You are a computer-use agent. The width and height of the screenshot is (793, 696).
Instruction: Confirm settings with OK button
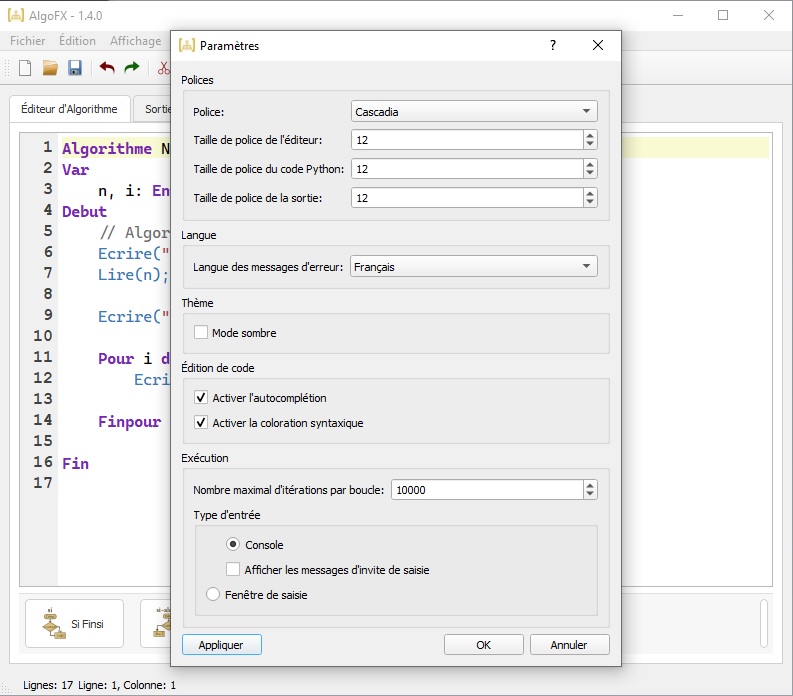483,644
